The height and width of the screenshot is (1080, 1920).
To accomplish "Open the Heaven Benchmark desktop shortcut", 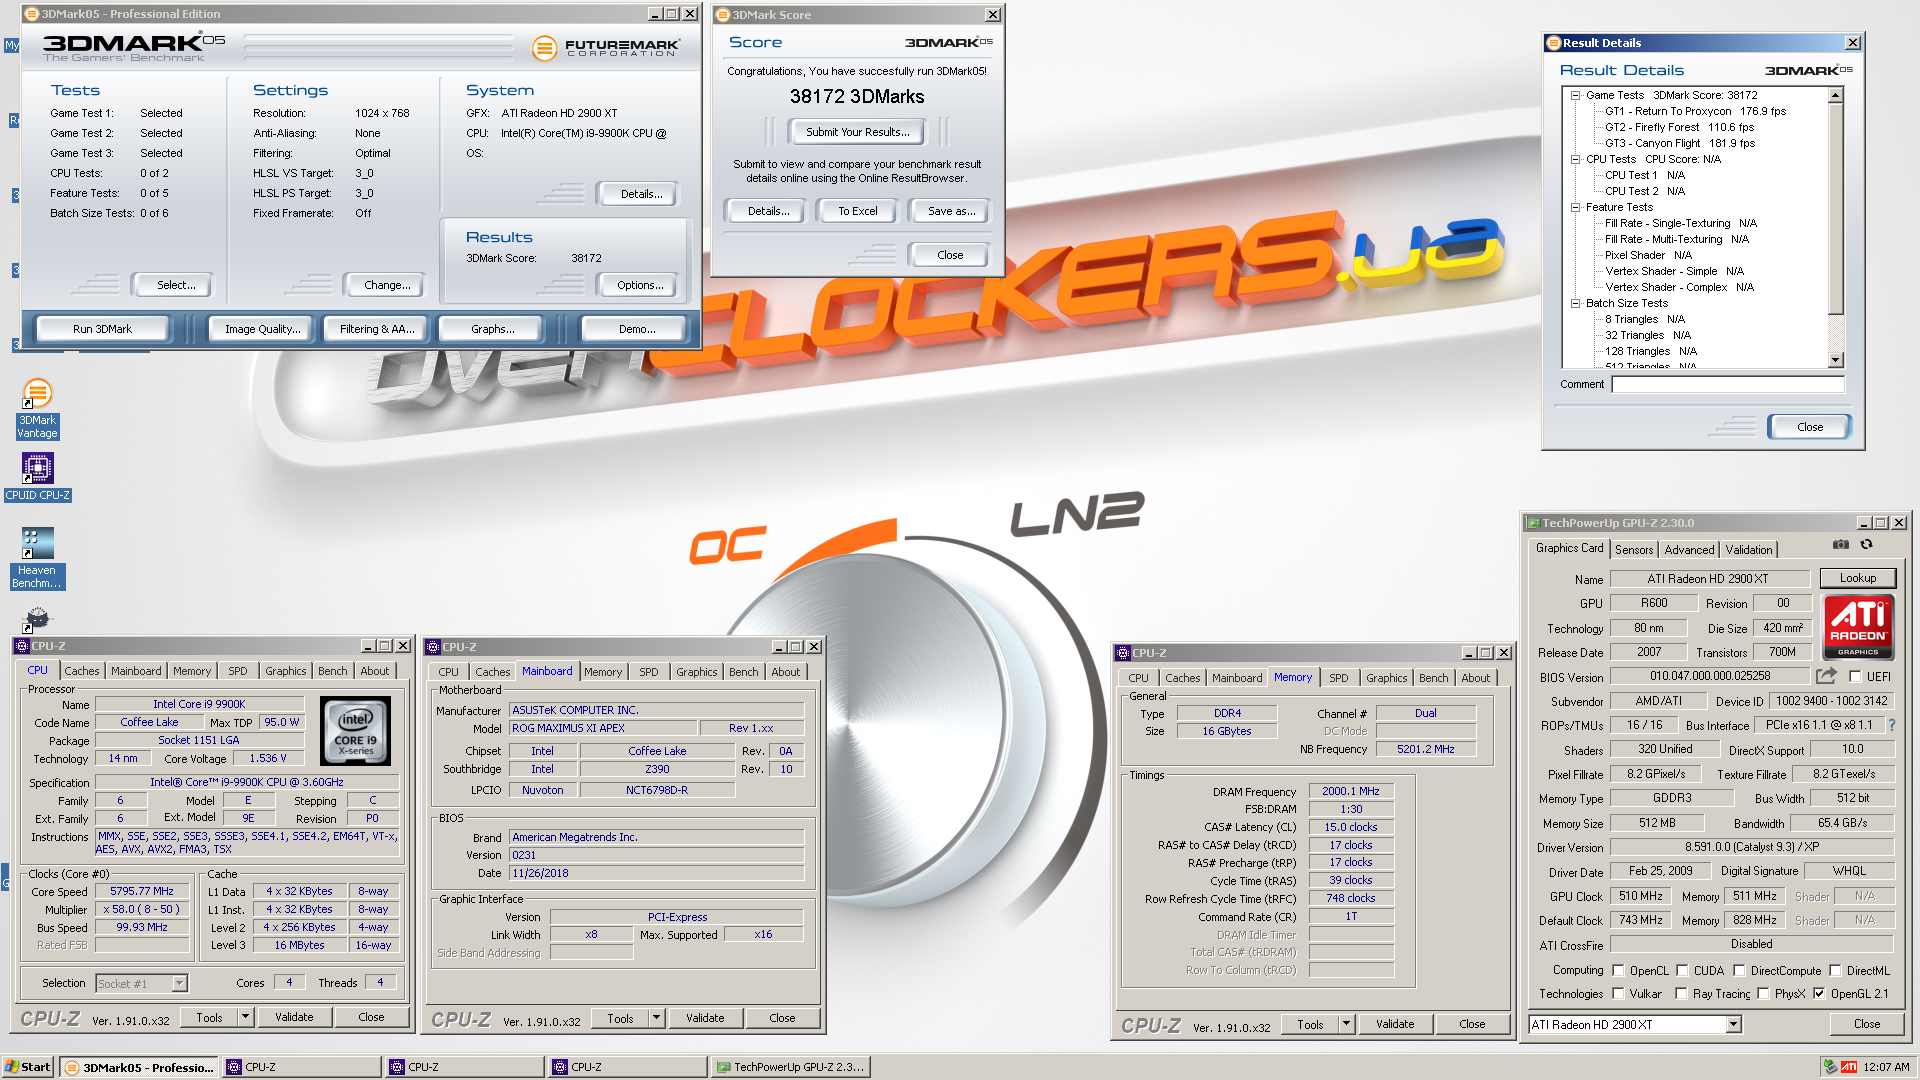I will click(37, 557).
